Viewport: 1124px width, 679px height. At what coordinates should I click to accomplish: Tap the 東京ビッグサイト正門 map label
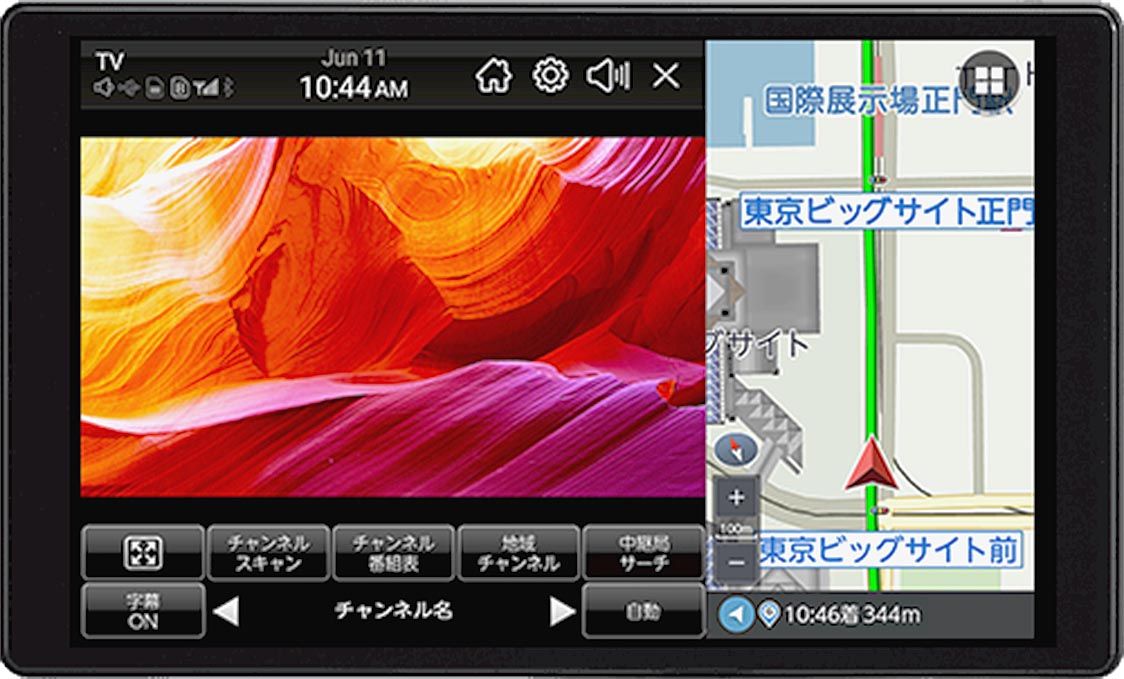point(885,212)
